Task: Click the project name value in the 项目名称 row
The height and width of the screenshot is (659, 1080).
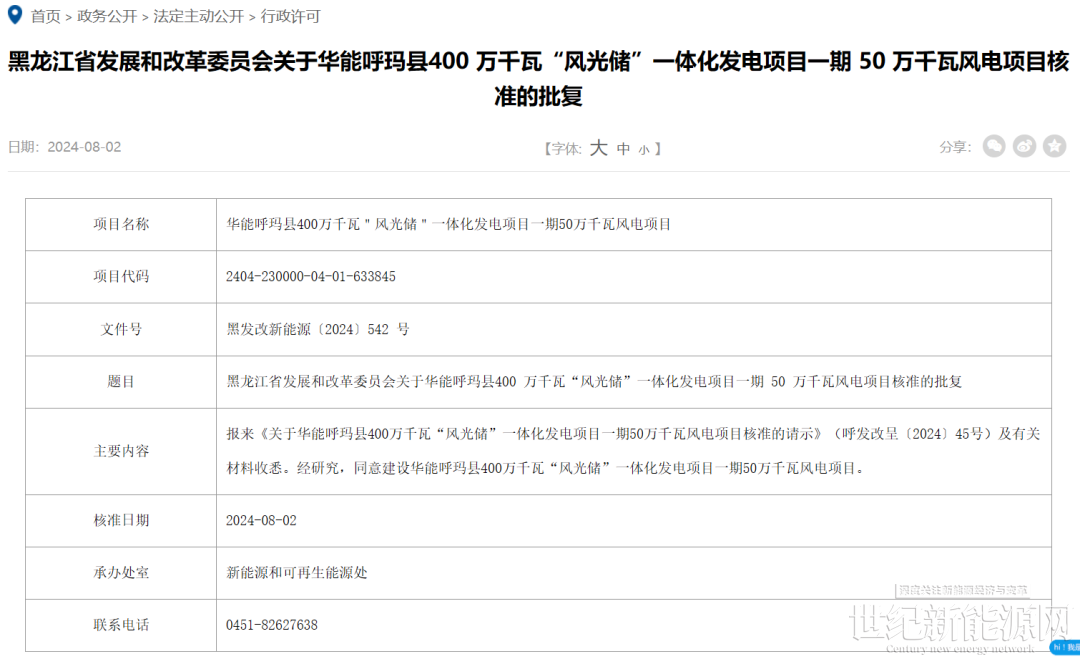Action: click(x=448, y=224)
